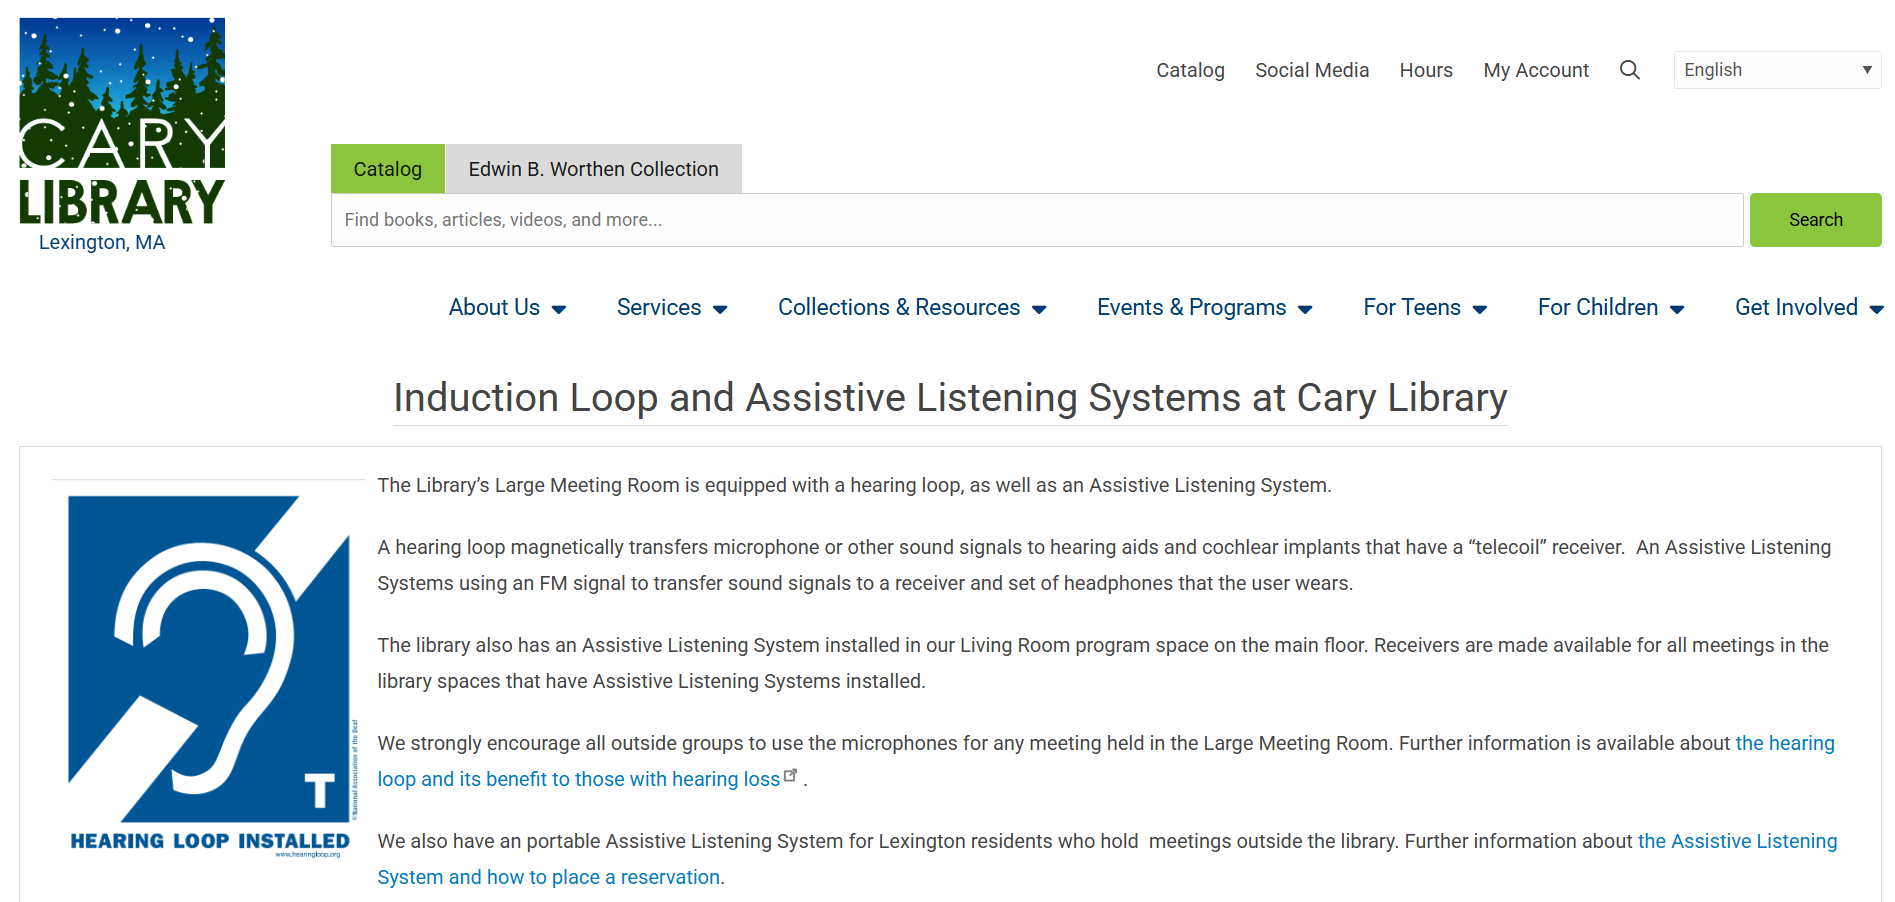
Task: Select the green Catalog search tab
Action: pos(387,169)
